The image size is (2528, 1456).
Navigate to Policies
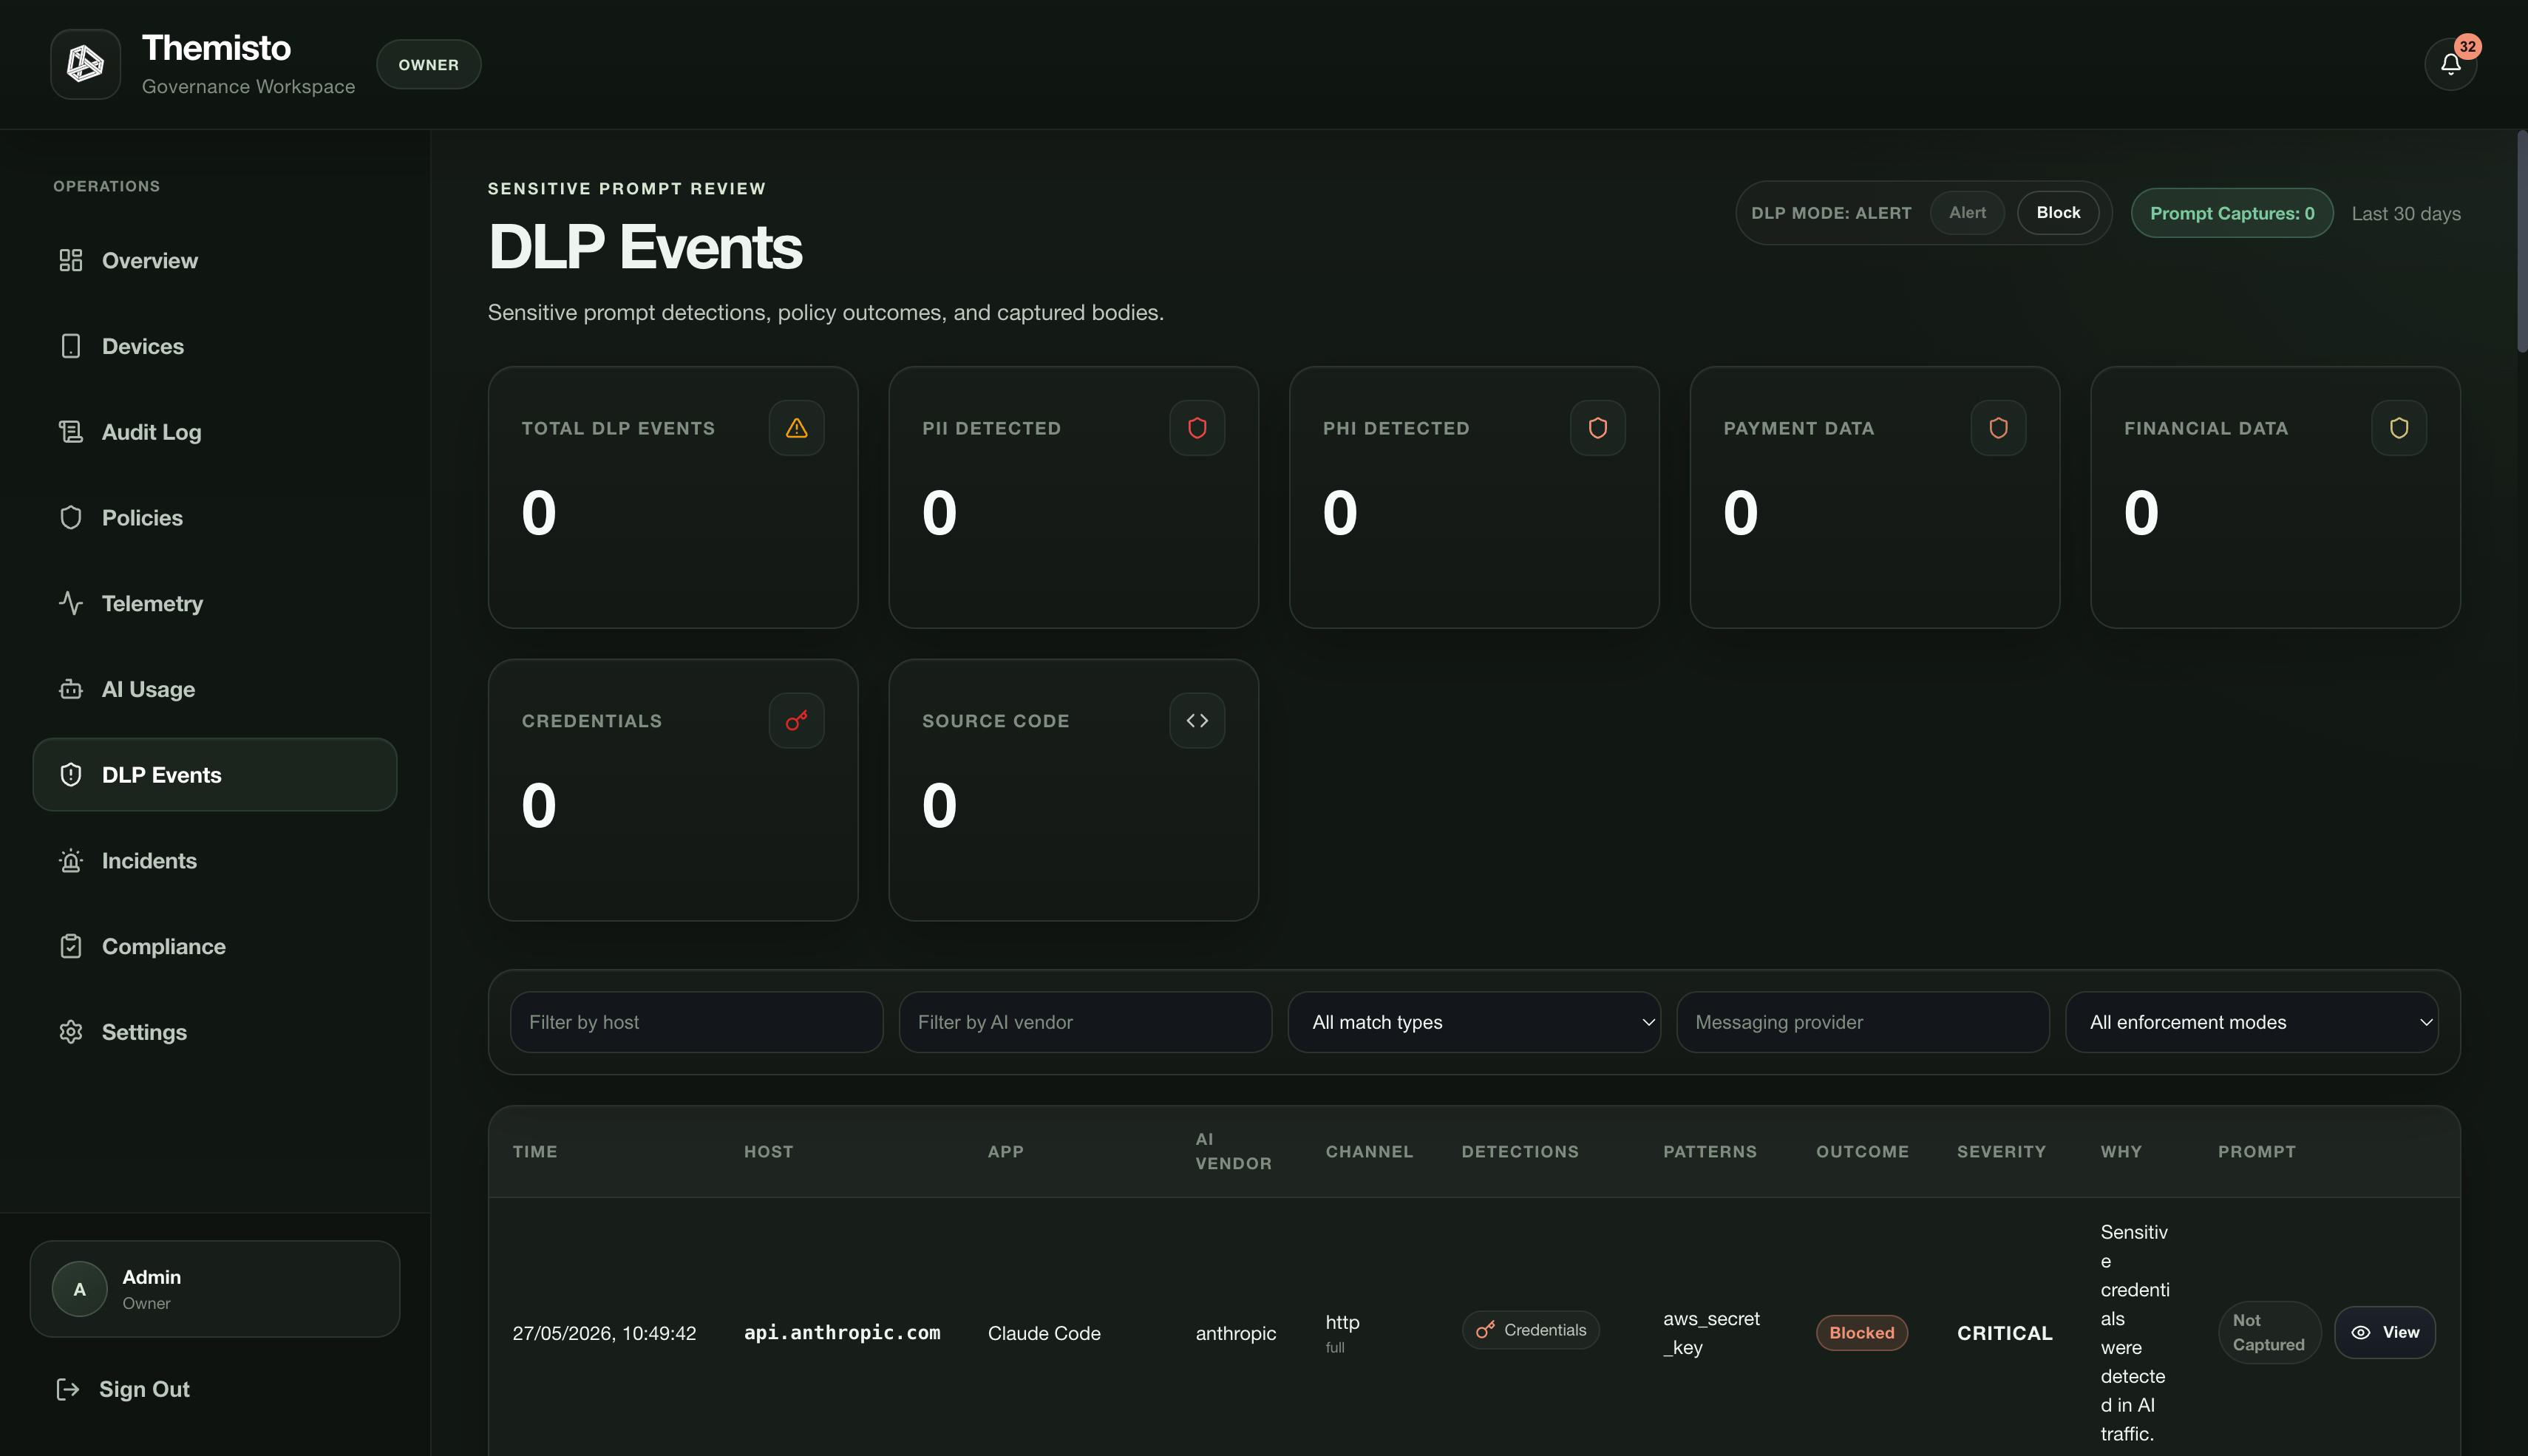[215, 517]
